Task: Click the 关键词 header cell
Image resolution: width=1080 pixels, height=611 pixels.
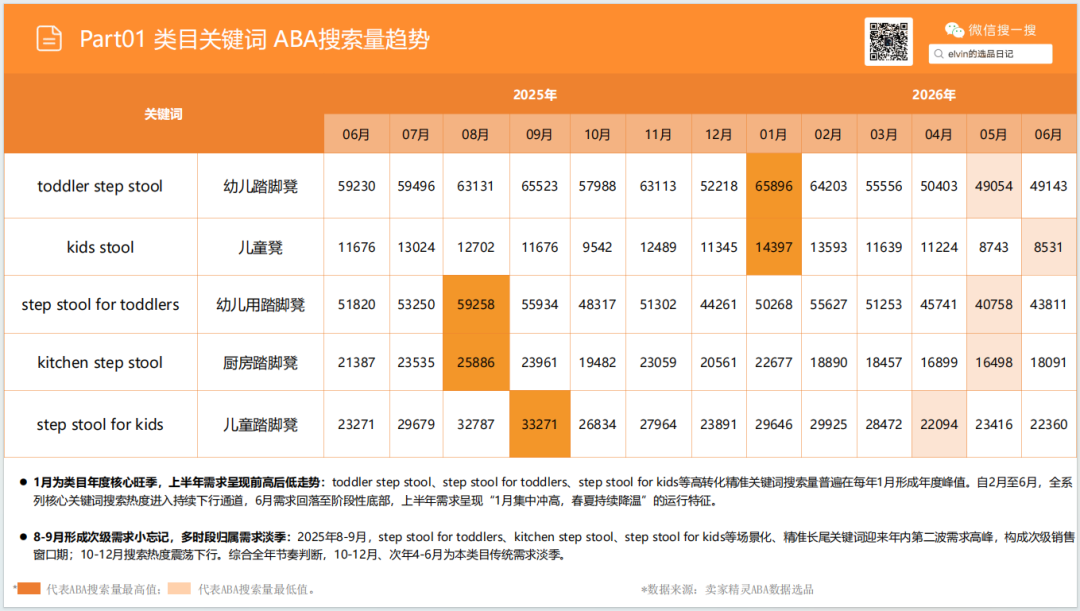Action: coord(164,114)
